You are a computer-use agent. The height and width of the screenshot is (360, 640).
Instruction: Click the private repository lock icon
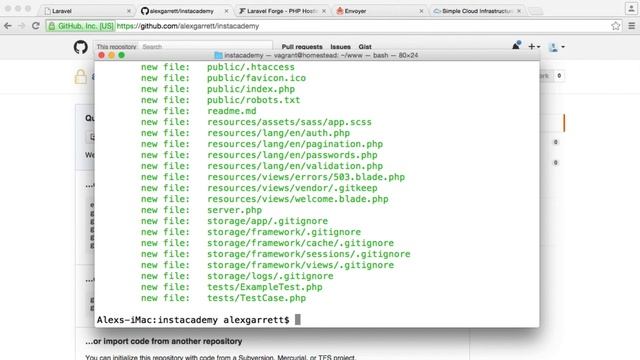coord(81,76)
